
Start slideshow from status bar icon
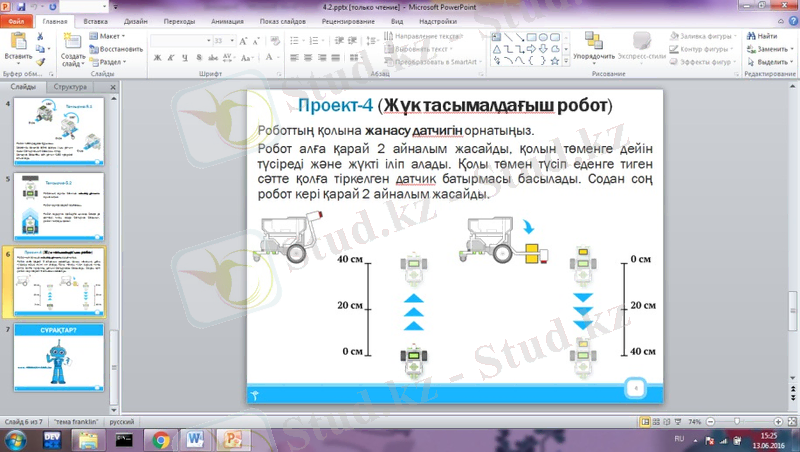coord(677,423)
